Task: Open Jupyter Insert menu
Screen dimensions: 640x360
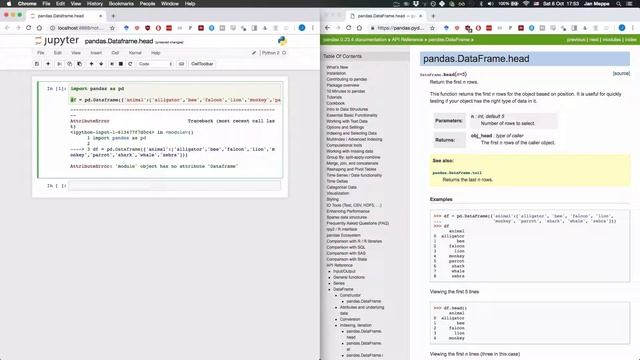Action: 96,53
